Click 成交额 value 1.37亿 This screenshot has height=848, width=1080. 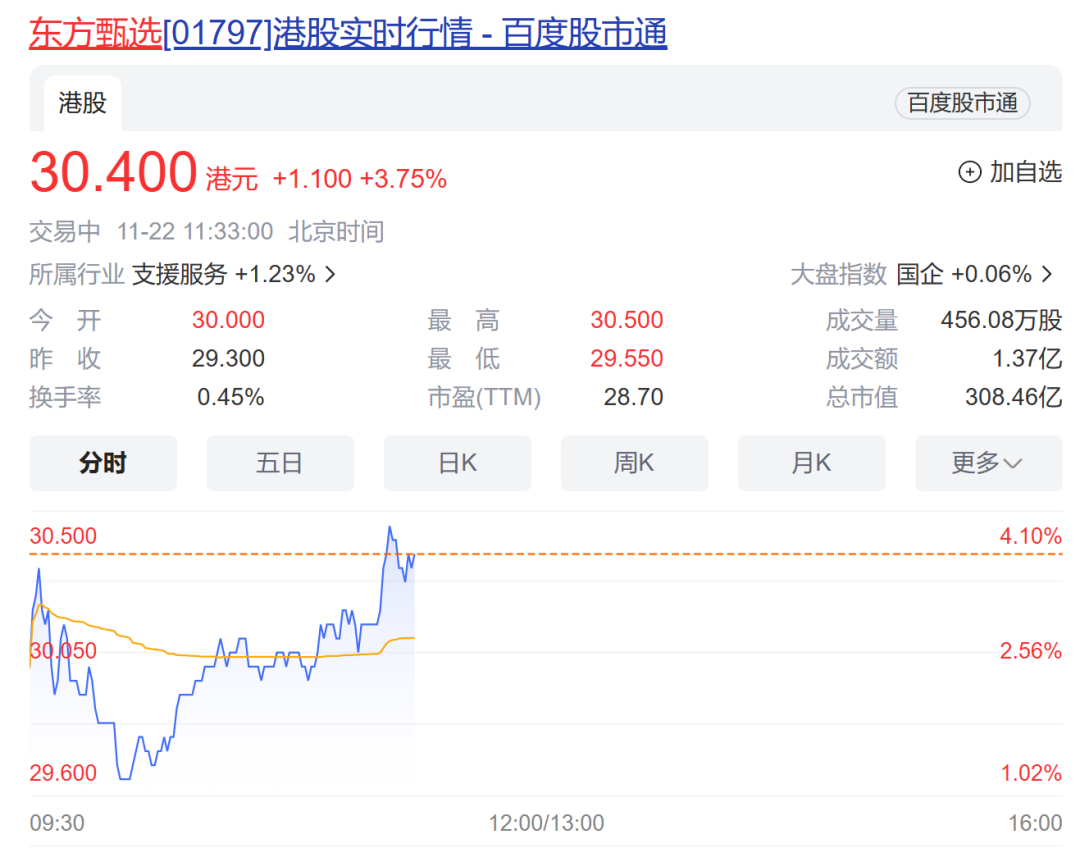(1027, 359)
